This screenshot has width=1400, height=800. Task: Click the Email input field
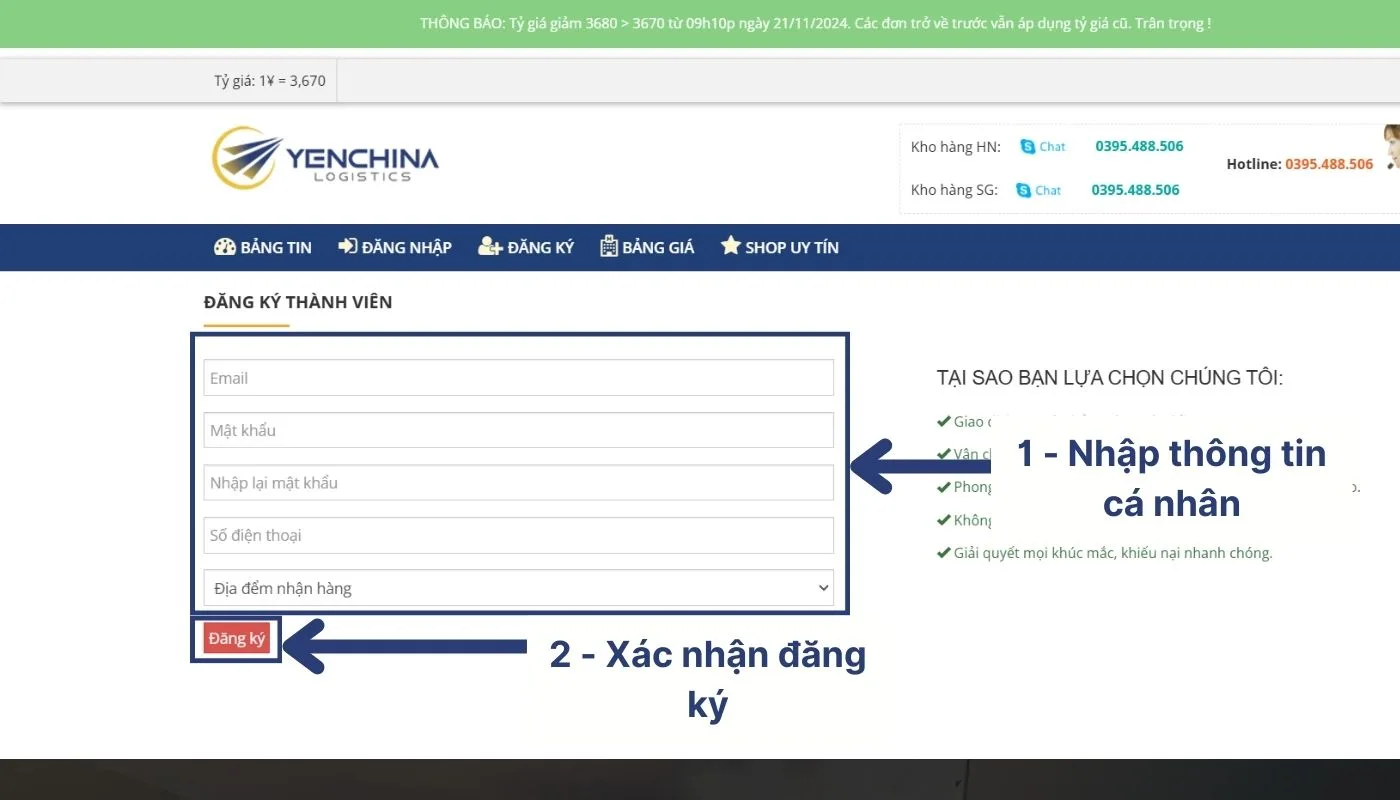tap(518, 378)
